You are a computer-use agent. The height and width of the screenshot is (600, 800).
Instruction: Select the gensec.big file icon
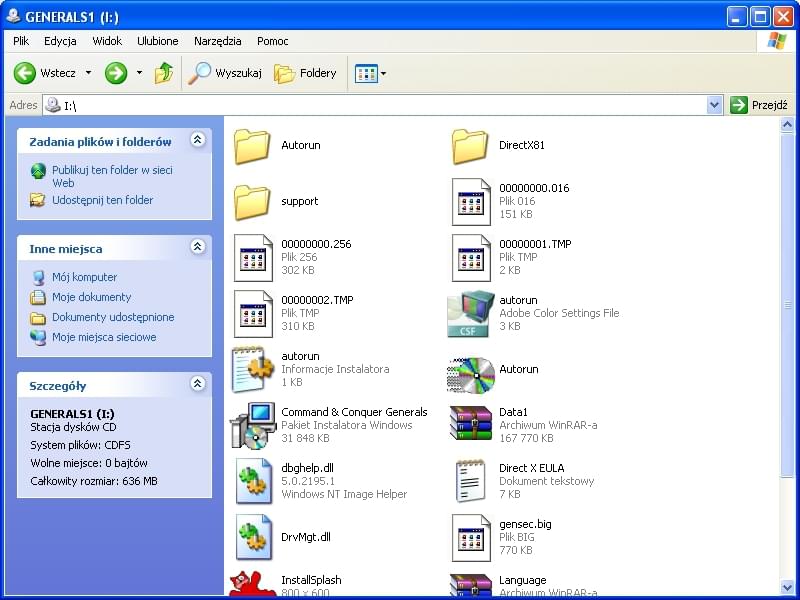471,538
